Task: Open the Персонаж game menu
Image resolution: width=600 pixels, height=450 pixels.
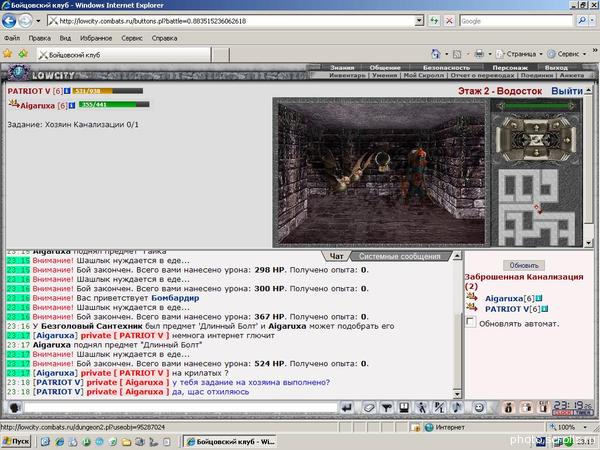Action: 510,67
